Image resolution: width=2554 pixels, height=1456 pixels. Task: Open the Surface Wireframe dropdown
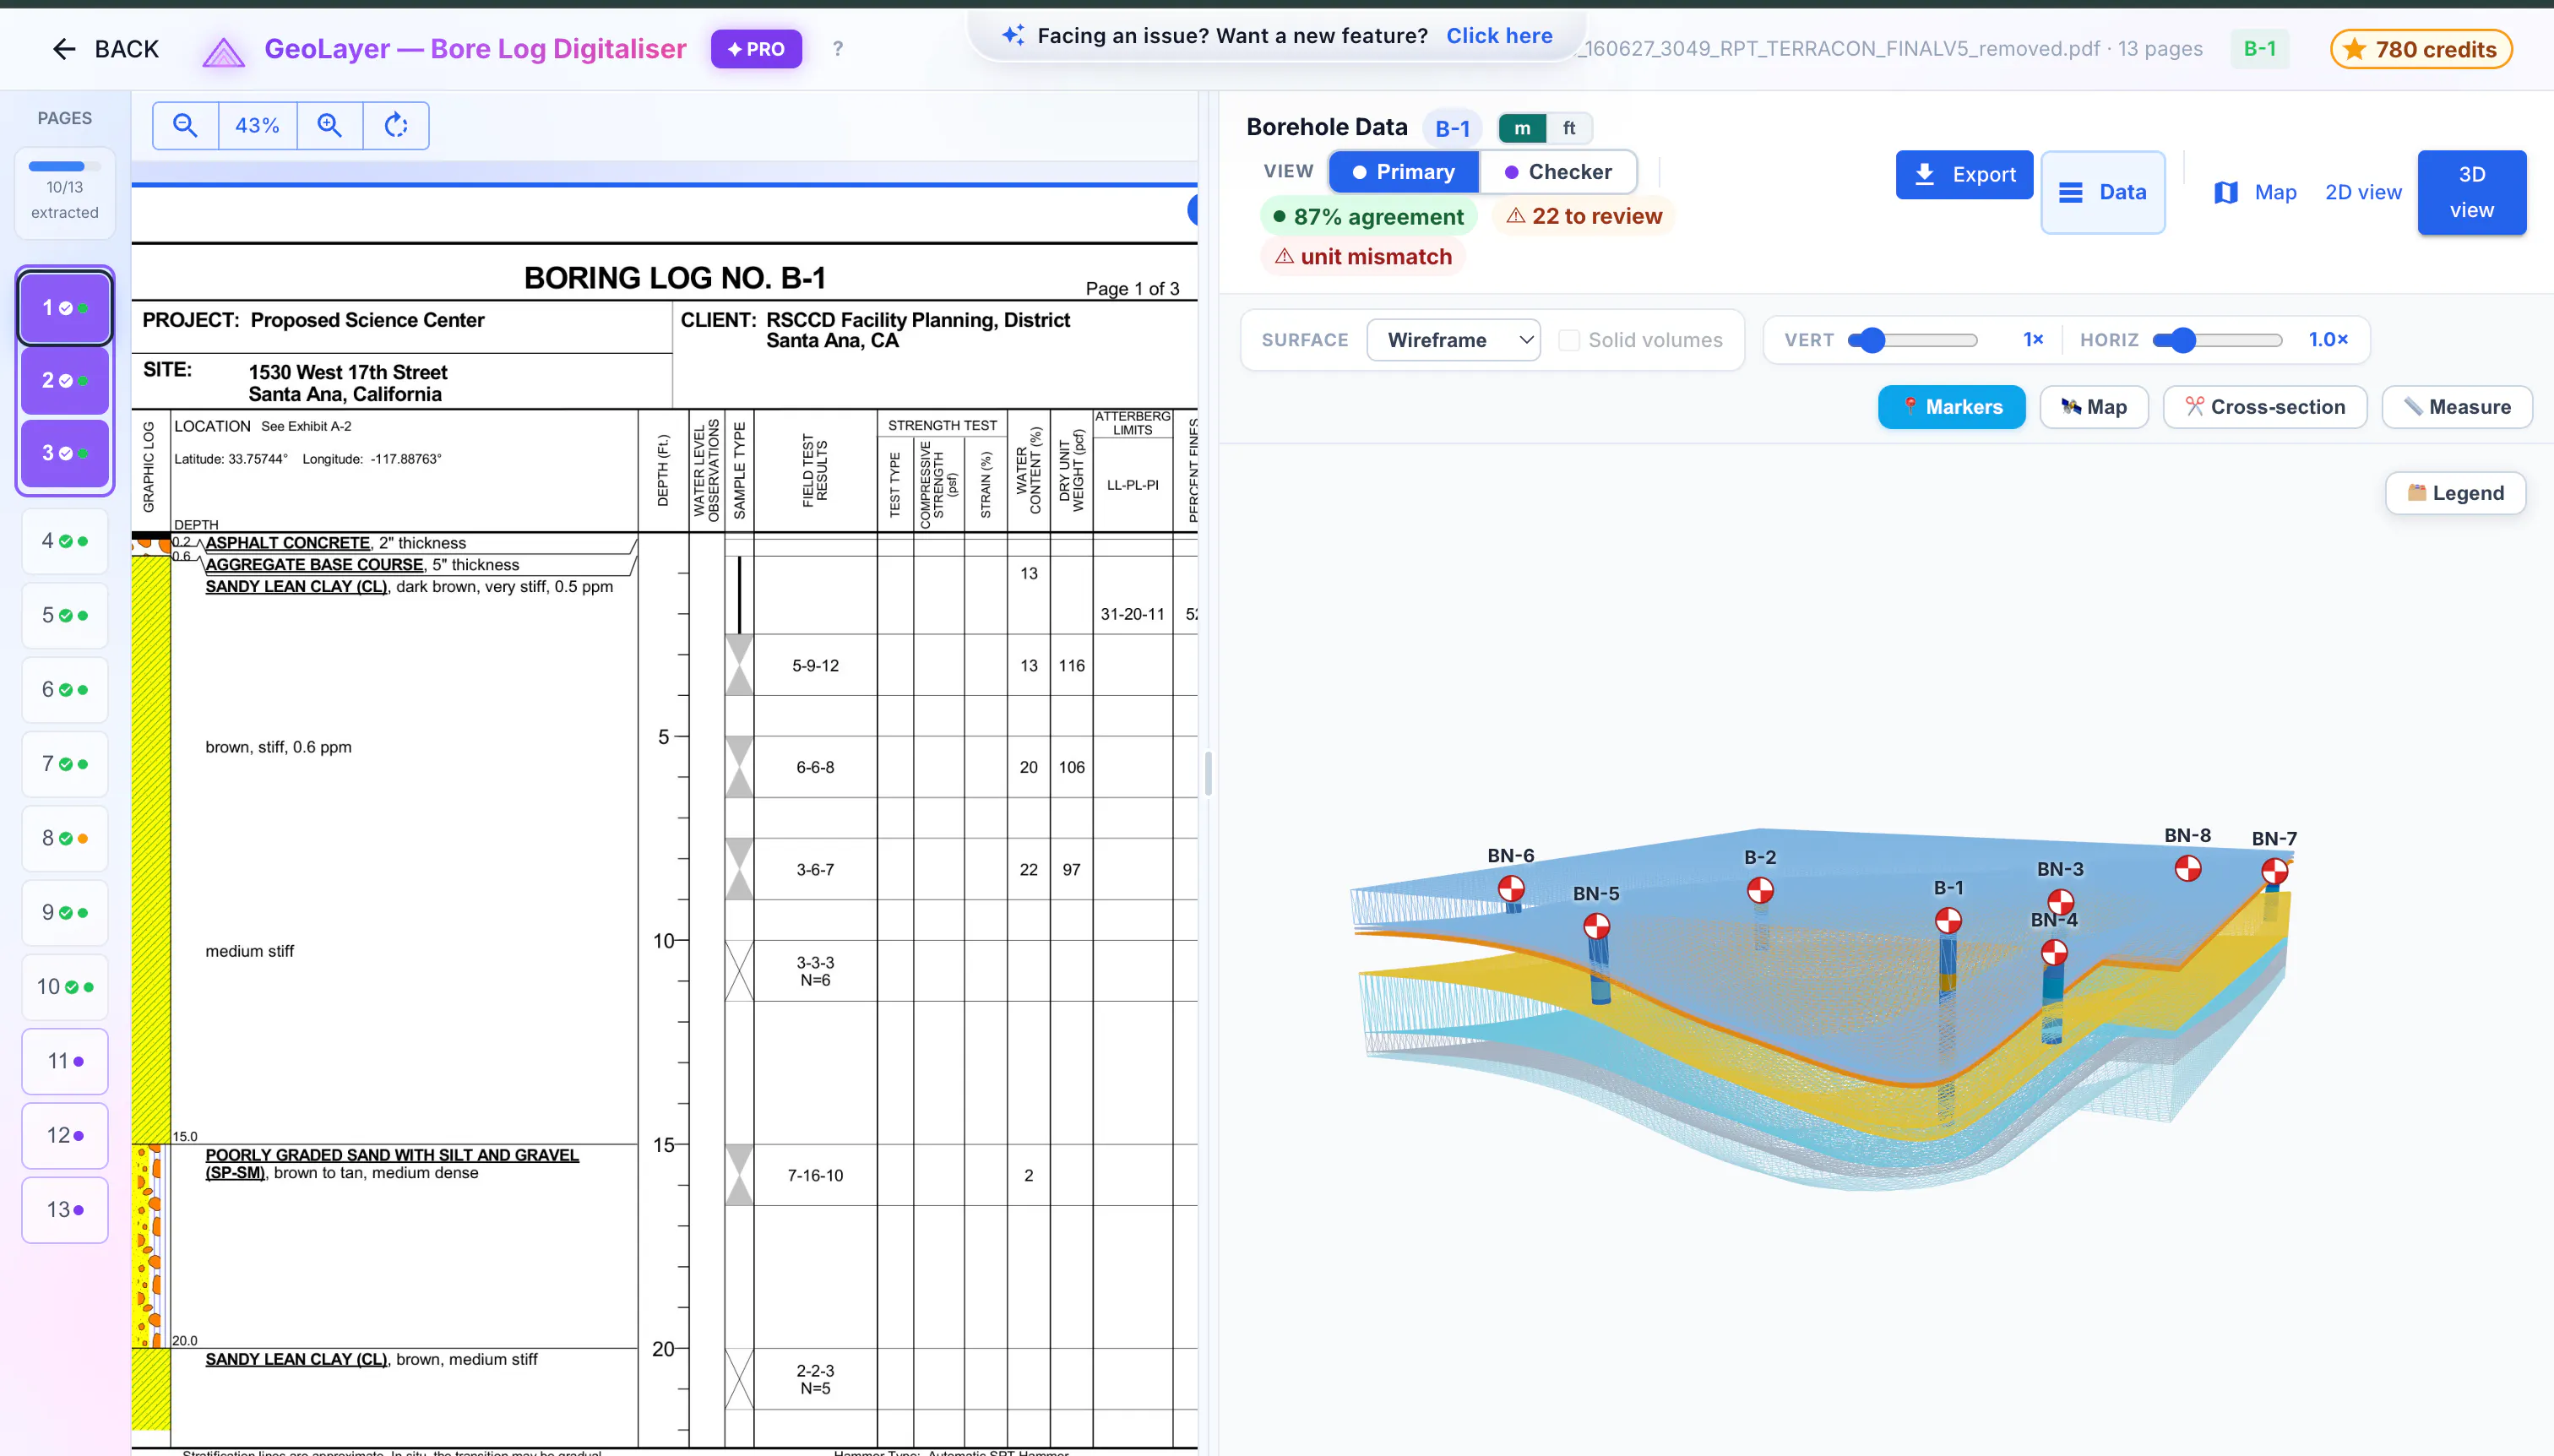coord(1453,340)
